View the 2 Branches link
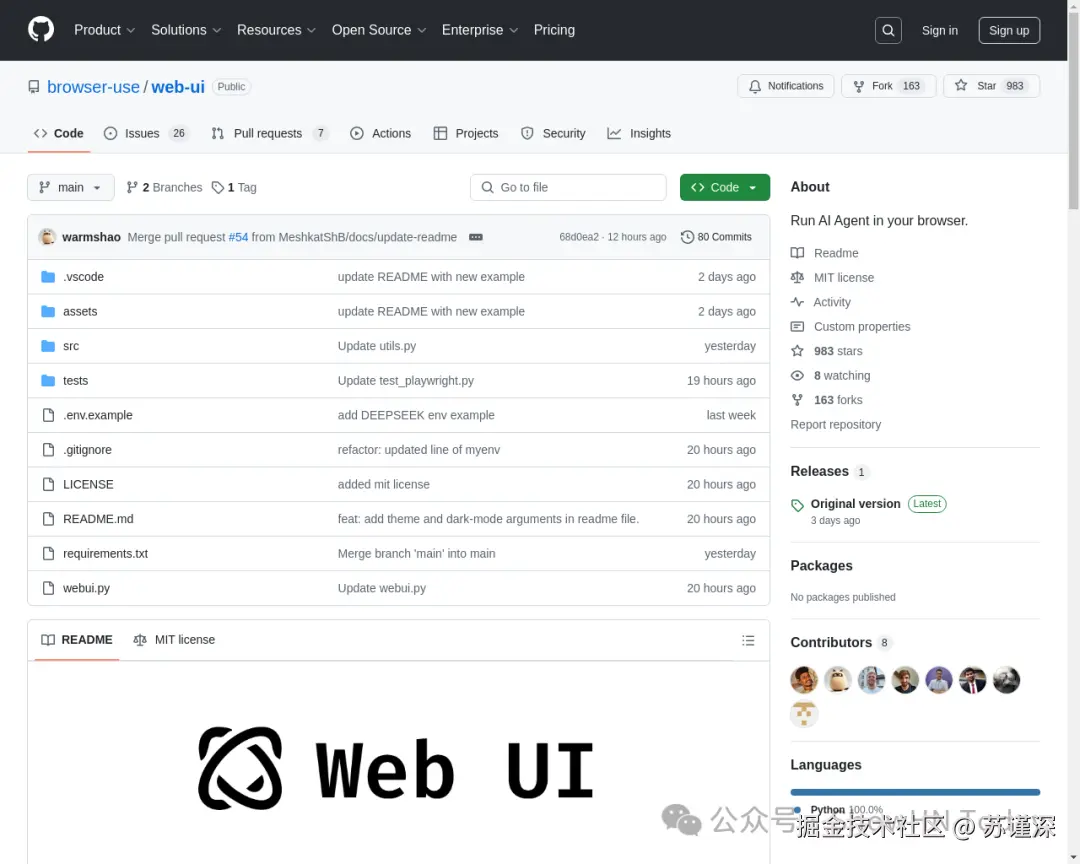Viewport: 1080px width, 864px height. tap(164, 187)
